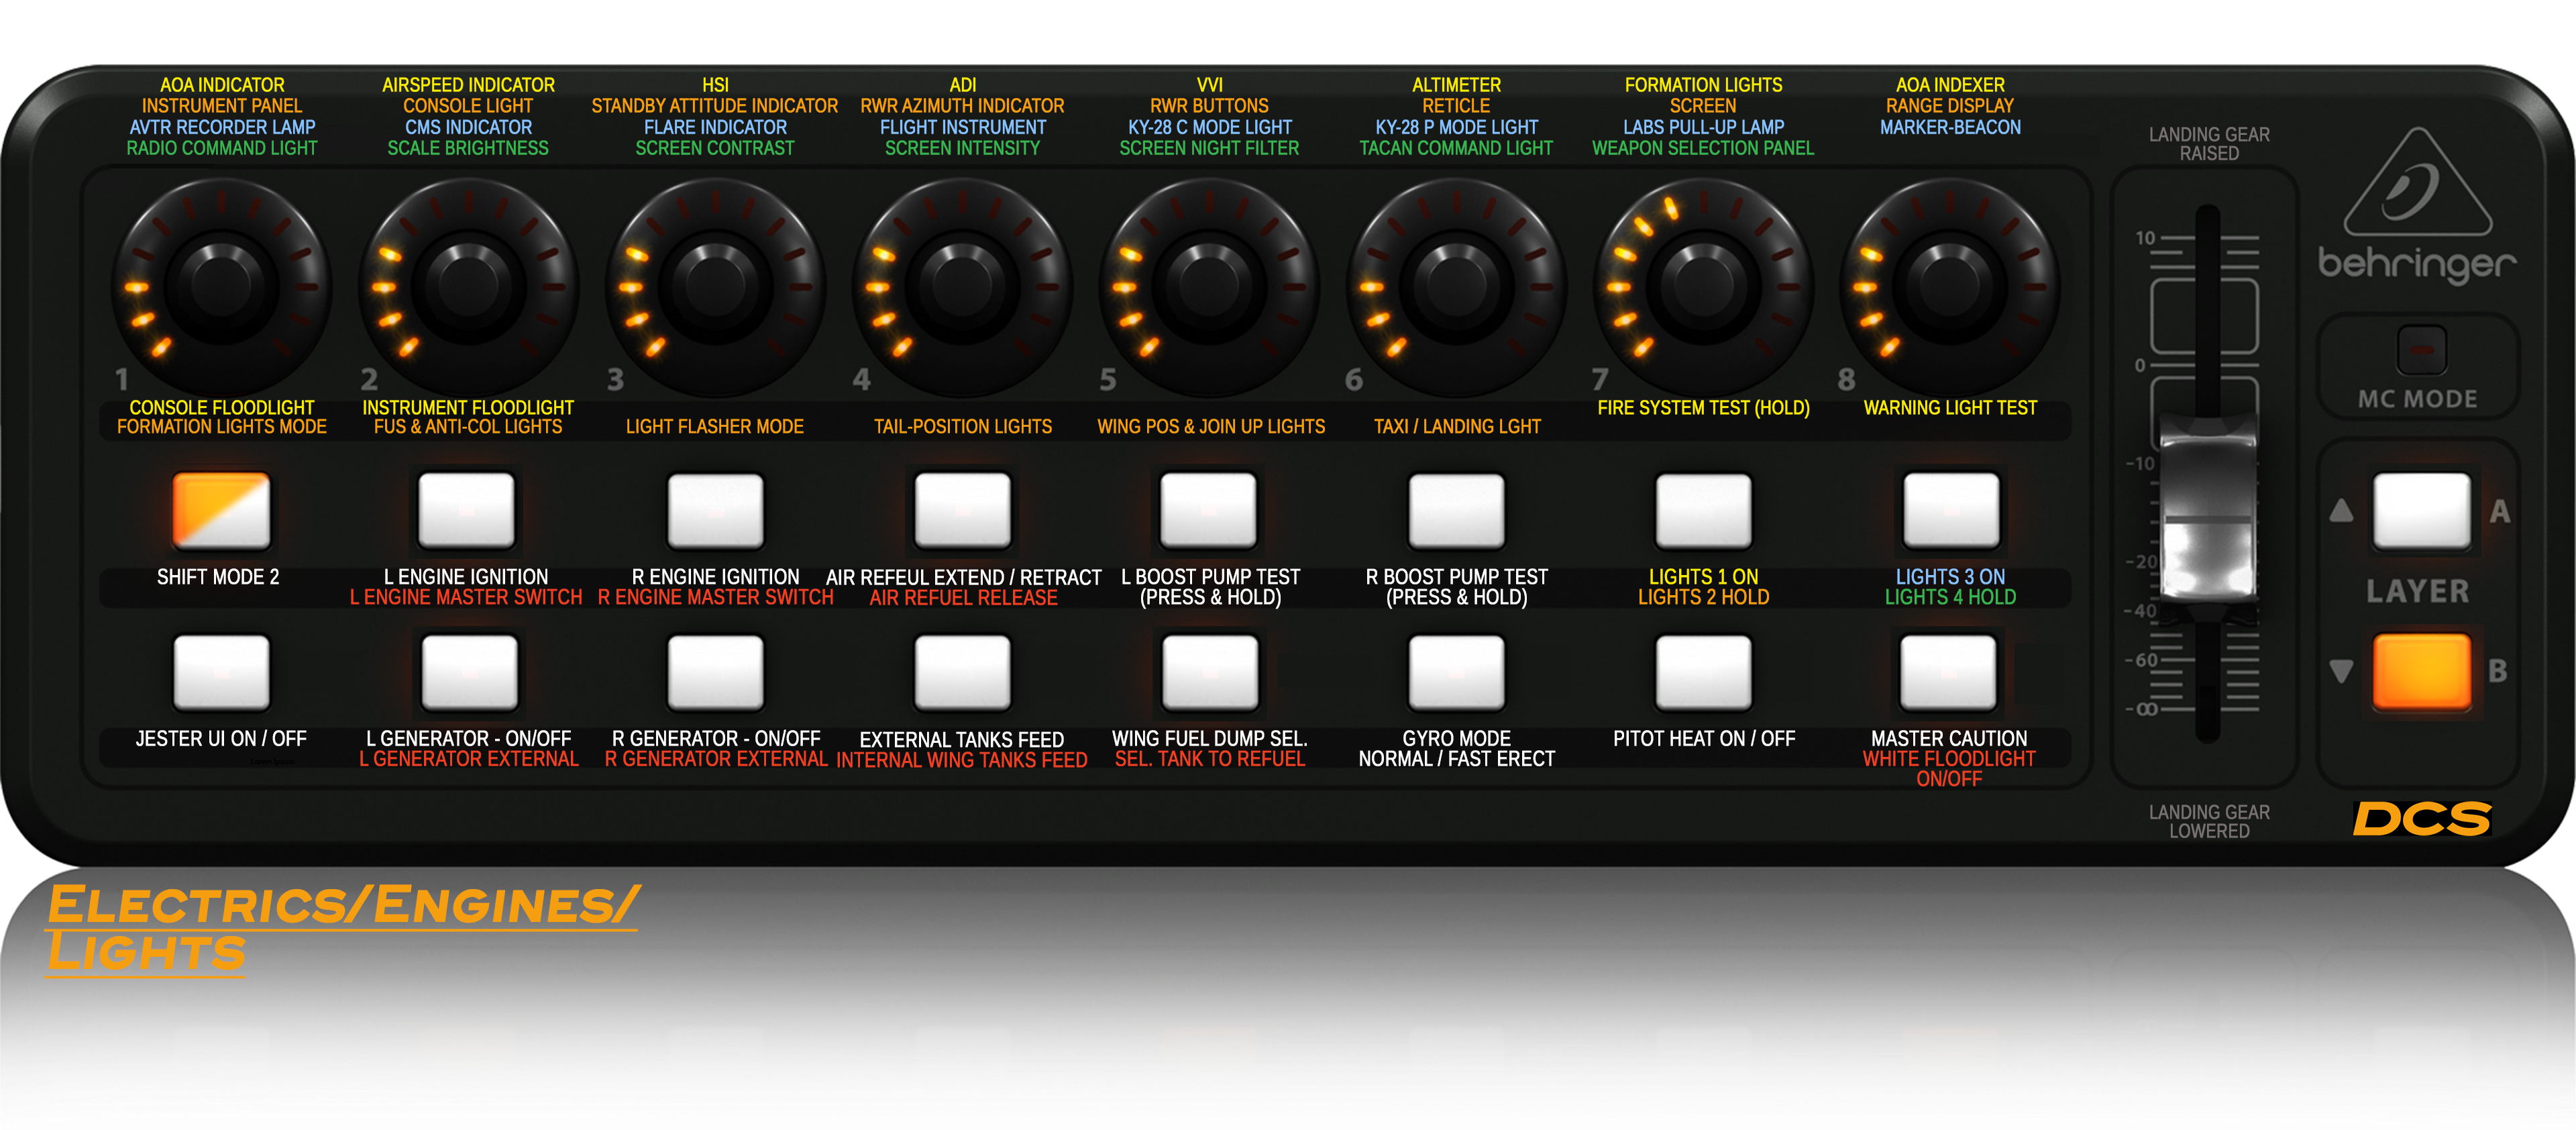Image resolution: width=2576 pixels, height=1130 pixels.
Task: Toggle the MC Mode button
Action: [x=2421, y=350]
